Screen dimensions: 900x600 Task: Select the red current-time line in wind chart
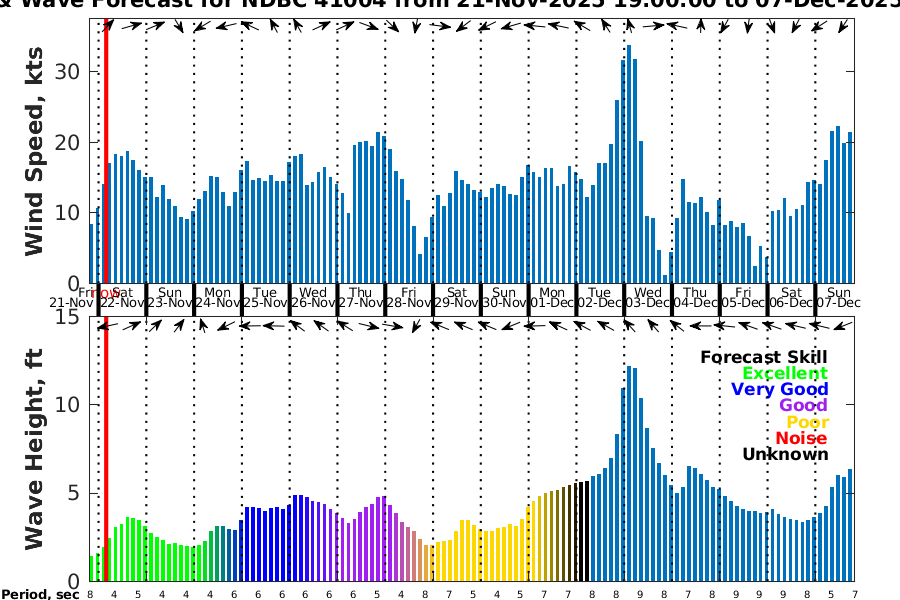tap(106, 150)
